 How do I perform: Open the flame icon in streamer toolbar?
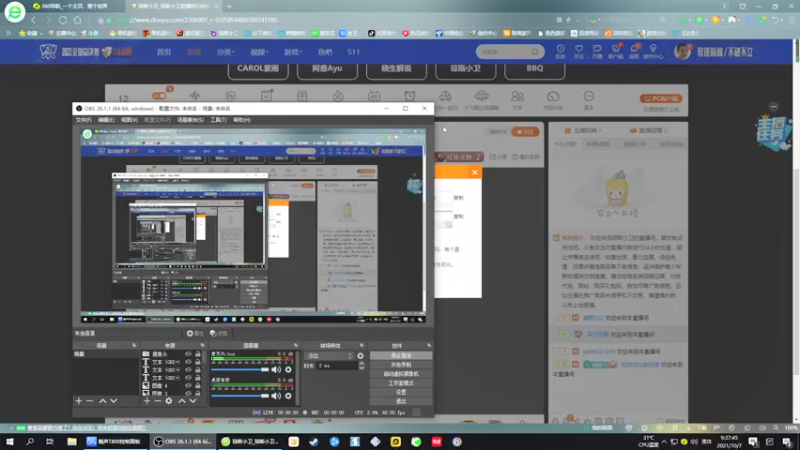(x=338, y=96)
